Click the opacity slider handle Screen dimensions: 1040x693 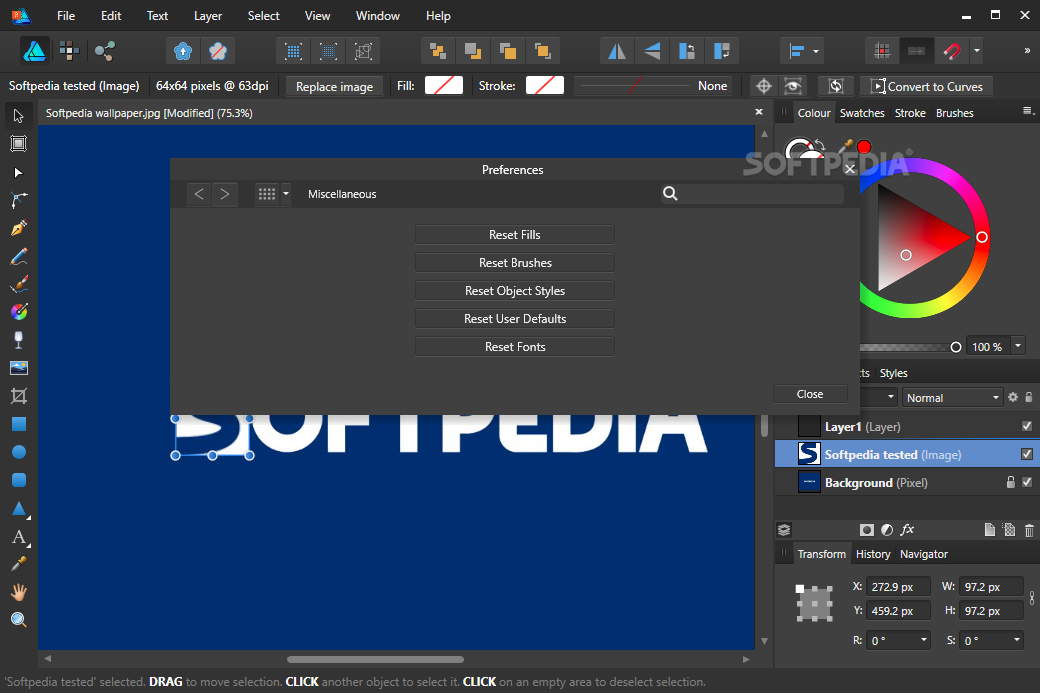pyautogui.click(x=956, y=347)
